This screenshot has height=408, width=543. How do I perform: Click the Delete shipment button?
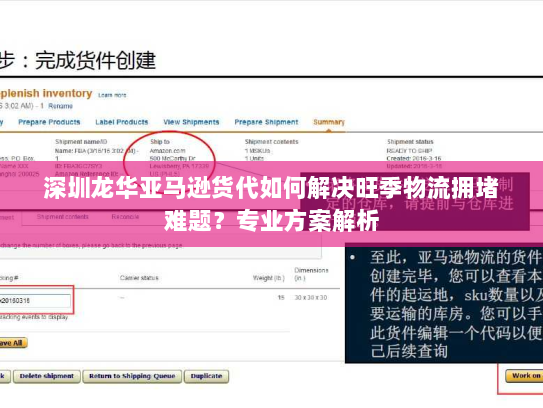[47, 376]
